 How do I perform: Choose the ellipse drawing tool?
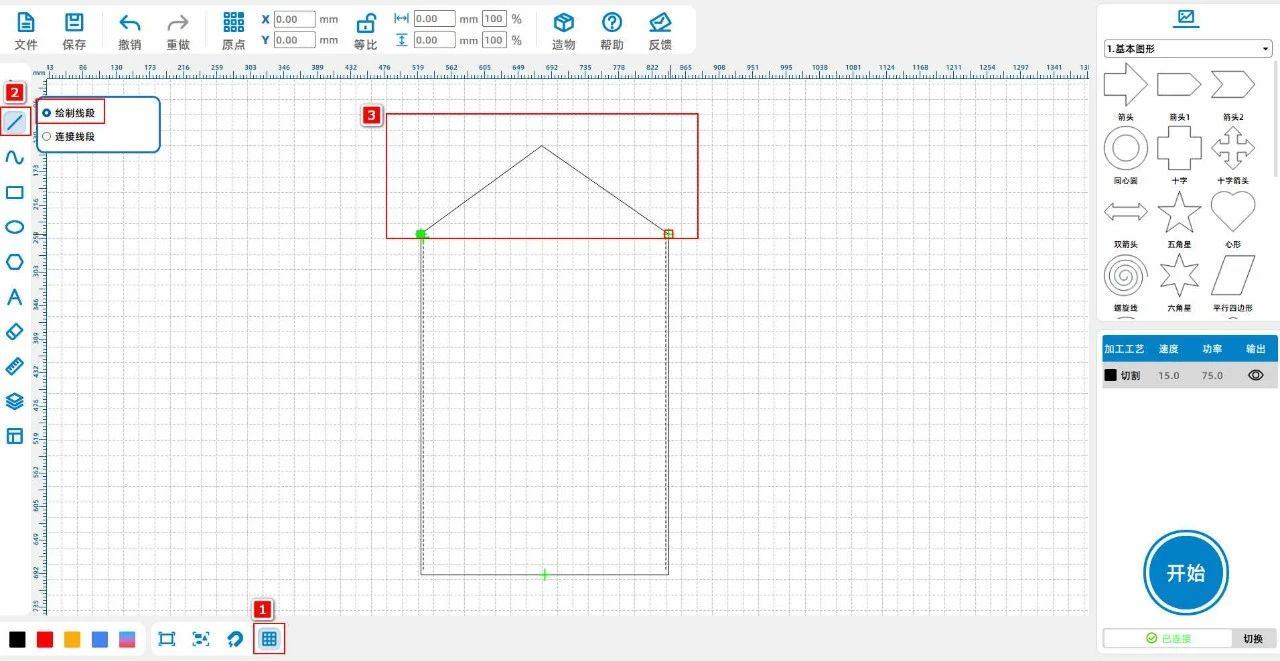click(x=15, y=227)
